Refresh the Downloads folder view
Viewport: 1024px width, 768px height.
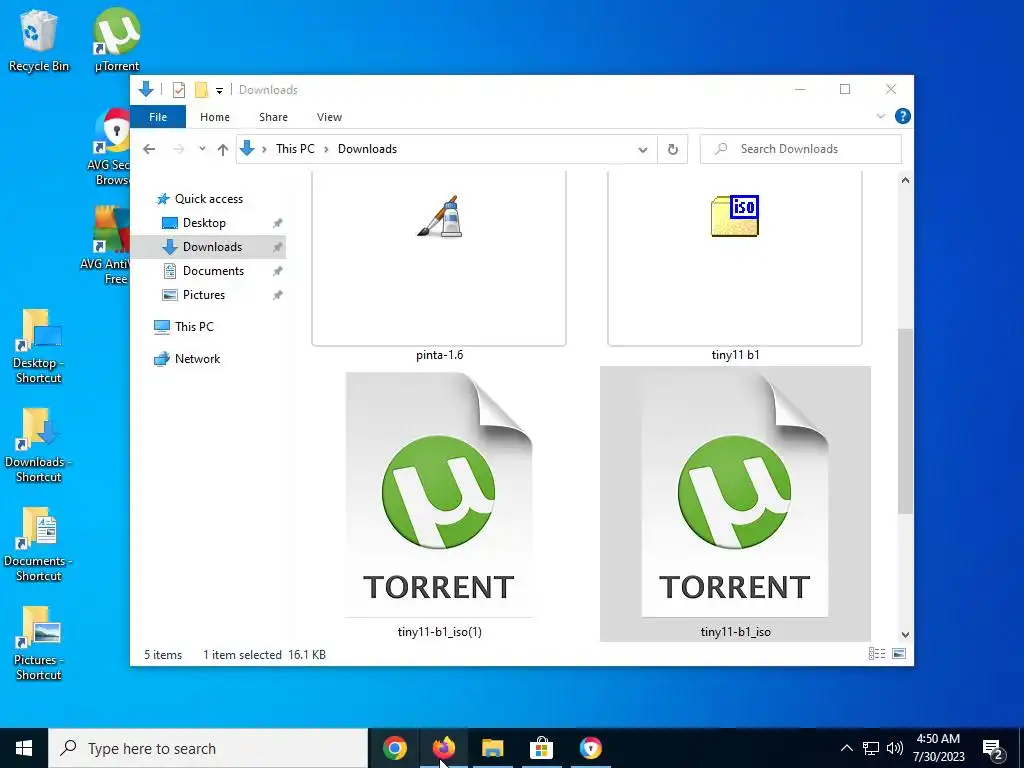(x=673, y=150)
